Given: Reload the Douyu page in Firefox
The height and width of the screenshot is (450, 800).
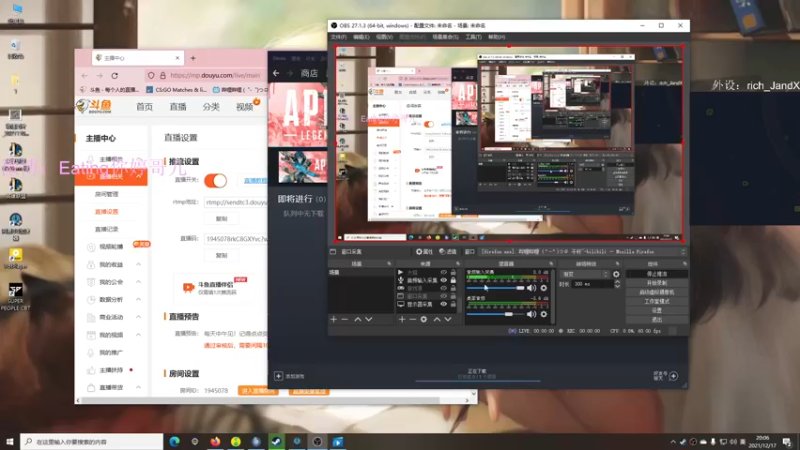Looking at the screenshot, I should [x=115, y=76].
